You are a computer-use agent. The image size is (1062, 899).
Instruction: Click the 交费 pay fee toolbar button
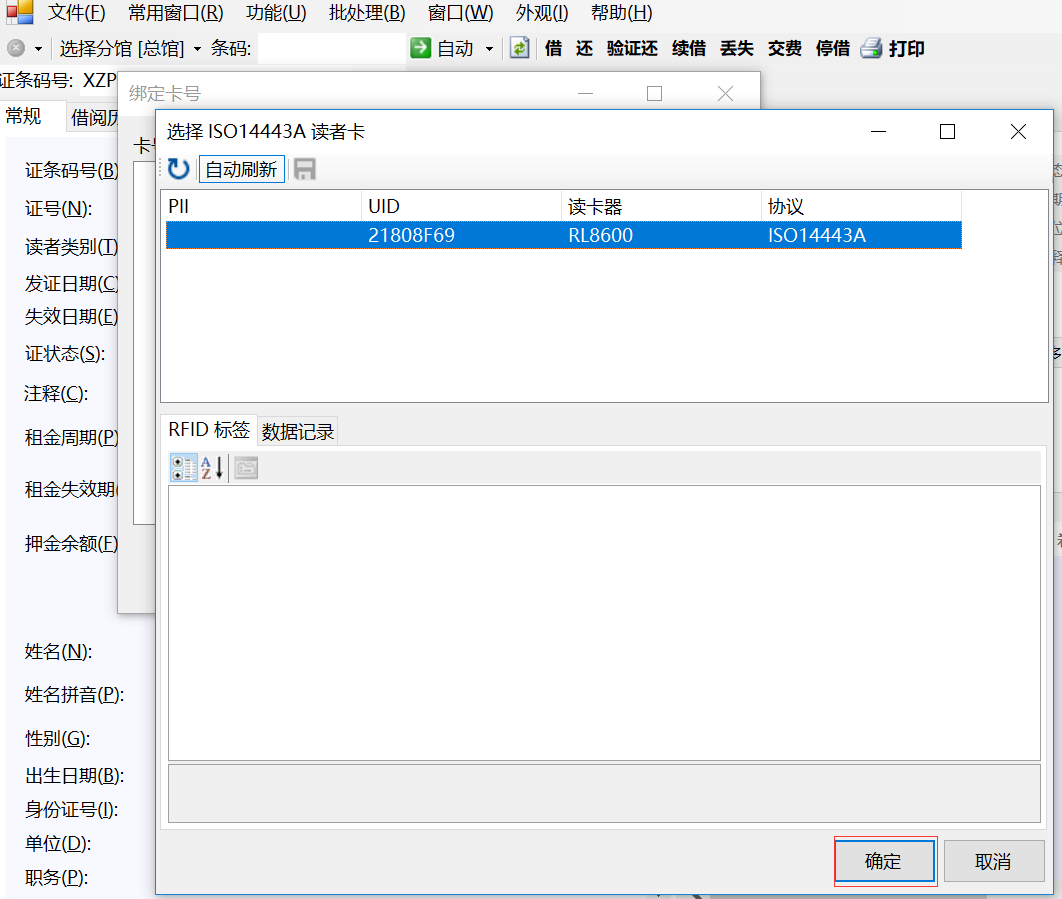click(x=784, y=48)
